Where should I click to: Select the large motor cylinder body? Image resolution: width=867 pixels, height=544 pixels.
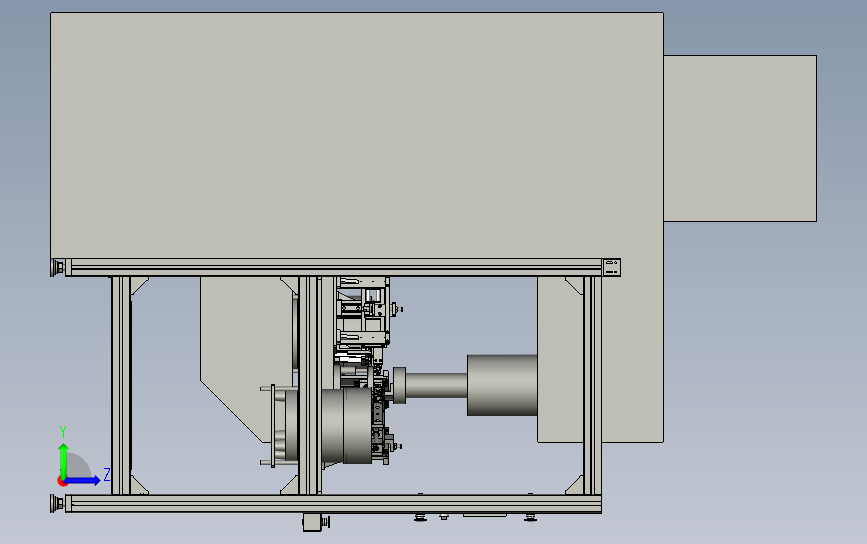point(502,385)
